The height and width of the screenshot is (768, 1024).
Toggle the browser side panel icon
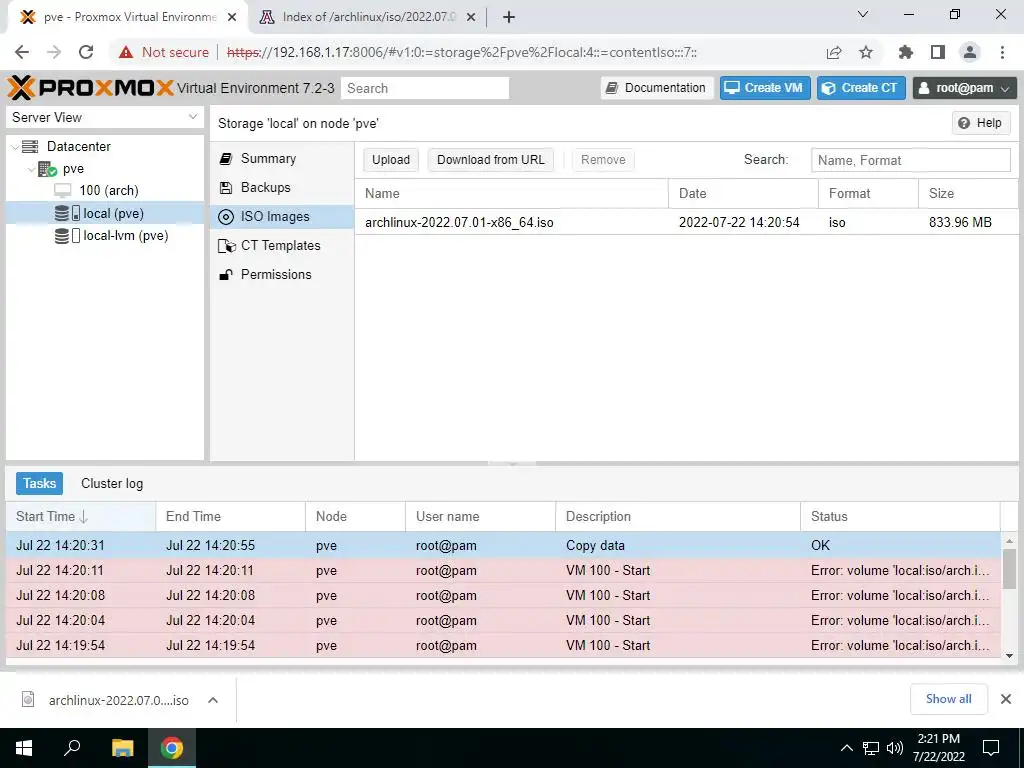click(938, 52)
